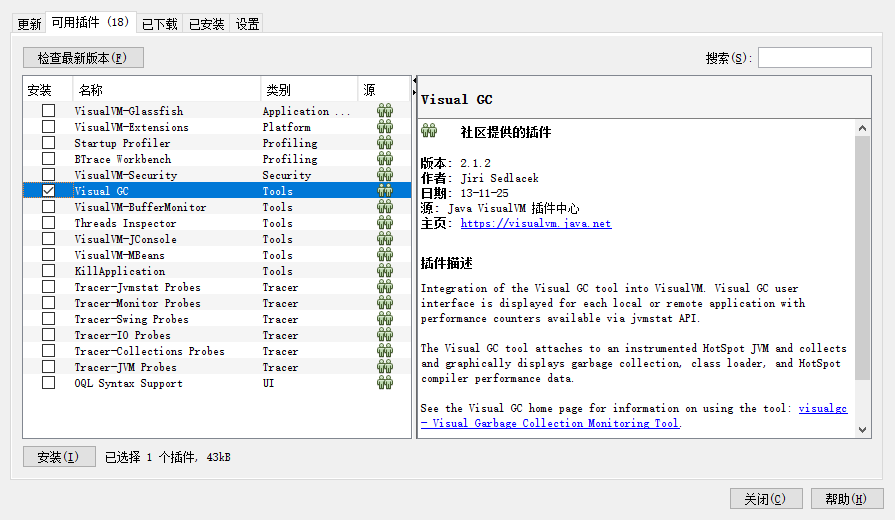The height and width of the screenshot is (520, 895).
Task: Click source icon in Tracer-Jvmstat Probes row
Action: tap(385, 287)
